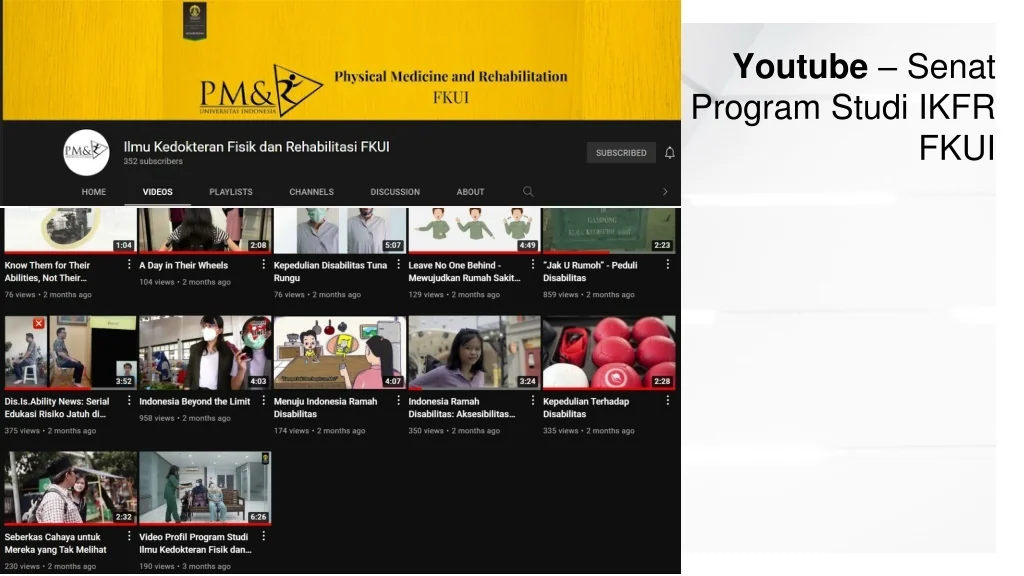1024x576 pixels.
Task: Open title Leave No One Behind
Action: pyautogui.click(x=464, y=272)
